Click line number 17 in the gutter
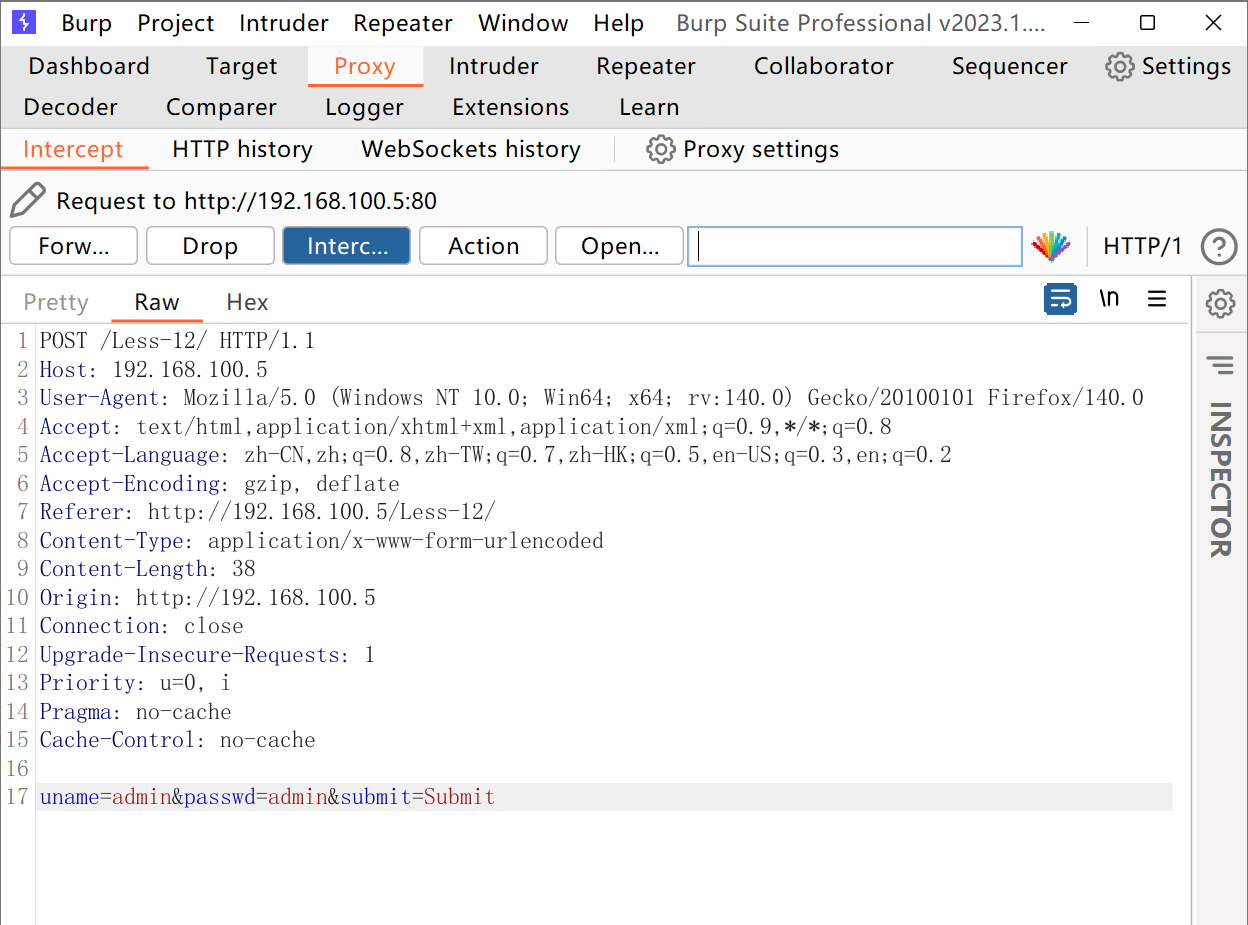 (x=17, y=797)
